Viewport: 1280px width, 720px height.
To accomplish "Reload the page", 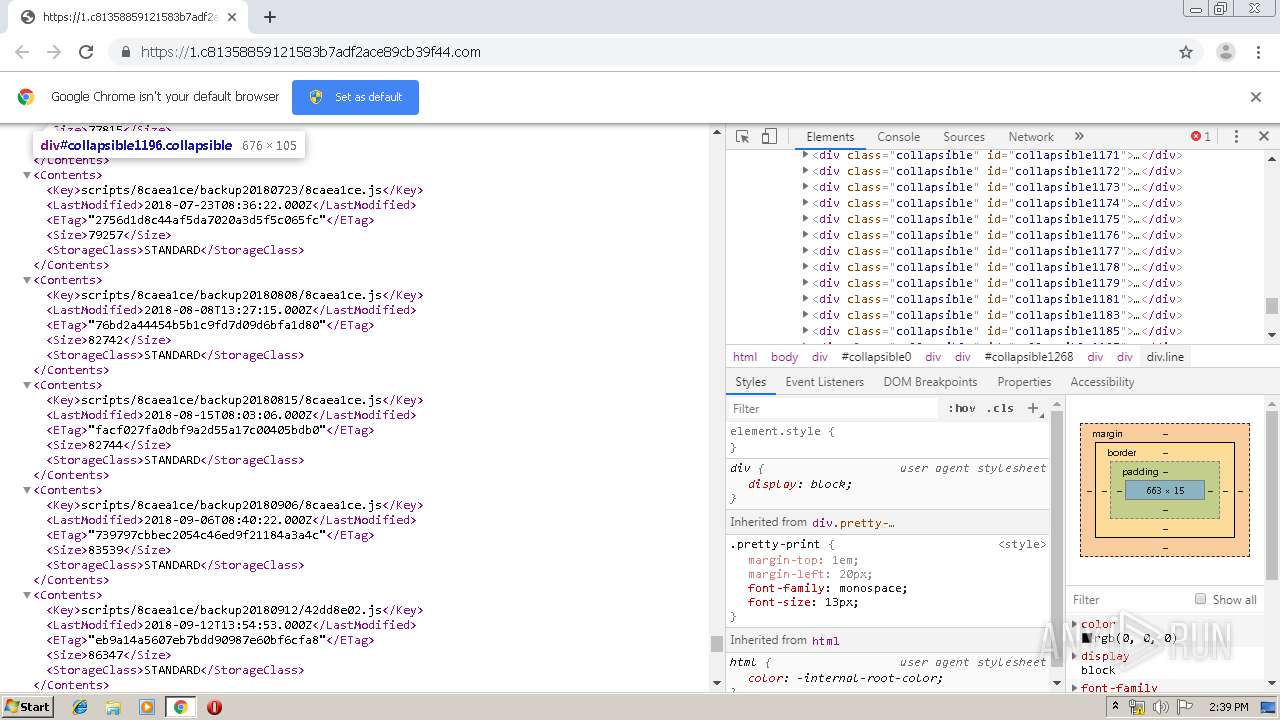I will point(86,52).
